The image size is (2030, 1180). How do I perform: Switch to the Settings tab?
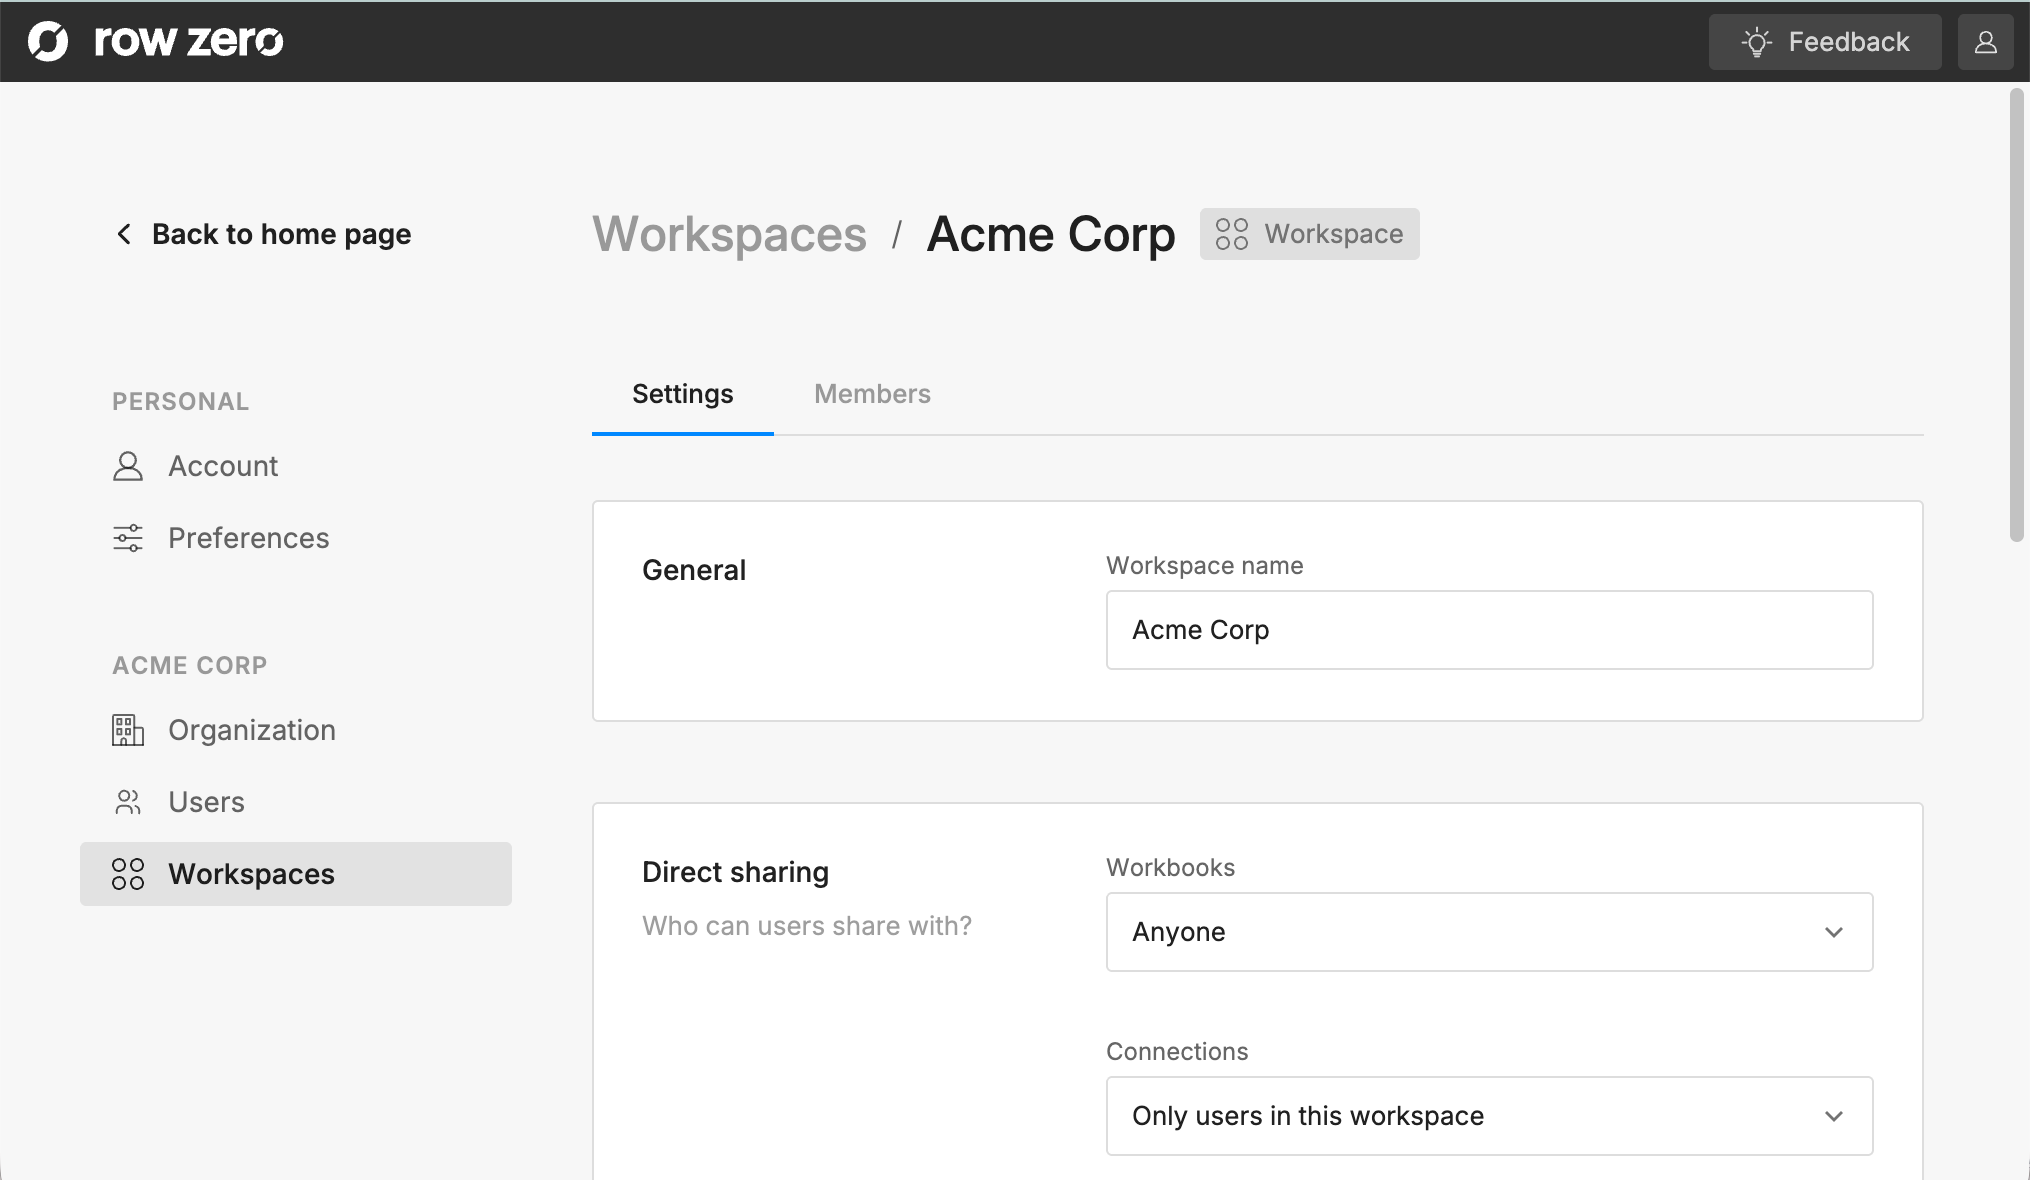coord(683,394)
